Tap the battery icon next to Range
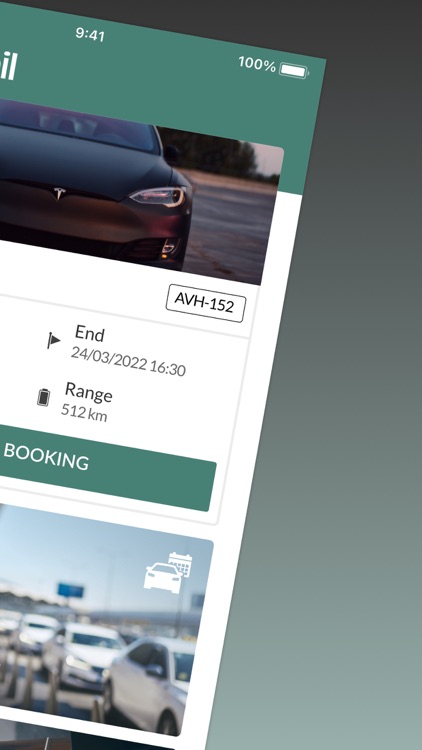Viewport: 422px width, 750px height. click(x=44, y=397)
